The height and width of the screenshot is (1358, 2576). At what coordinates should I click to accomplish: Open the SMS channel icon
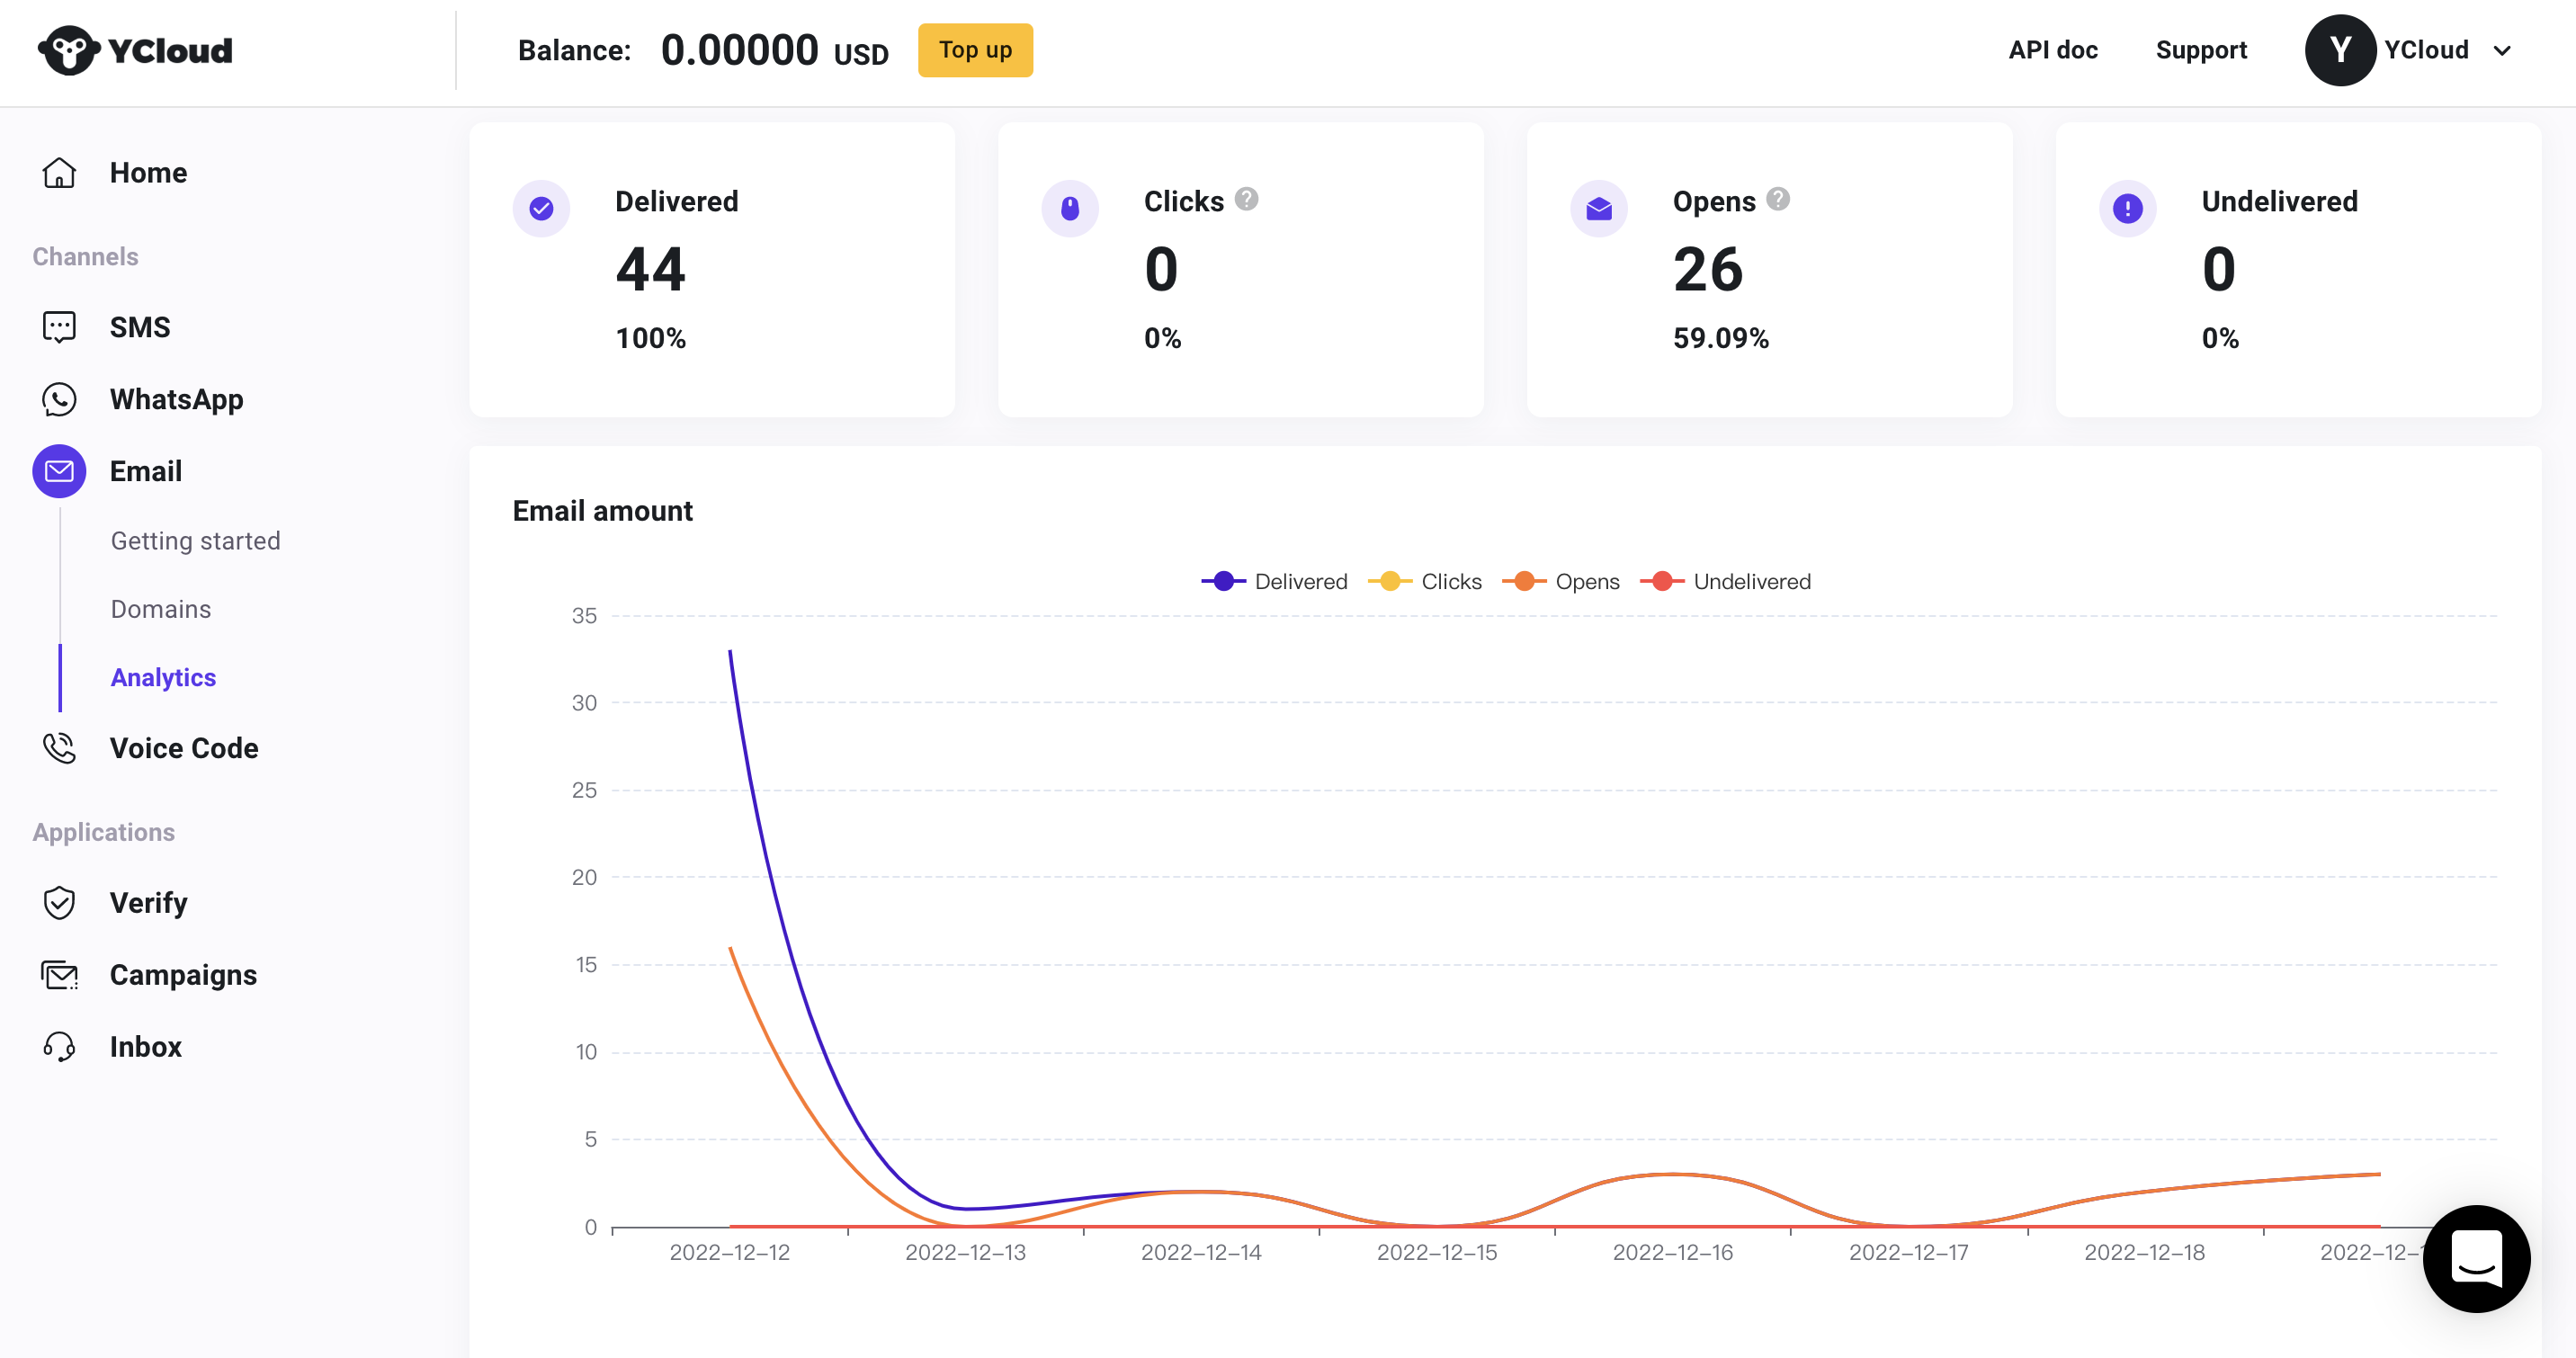(x=59, y=327)
